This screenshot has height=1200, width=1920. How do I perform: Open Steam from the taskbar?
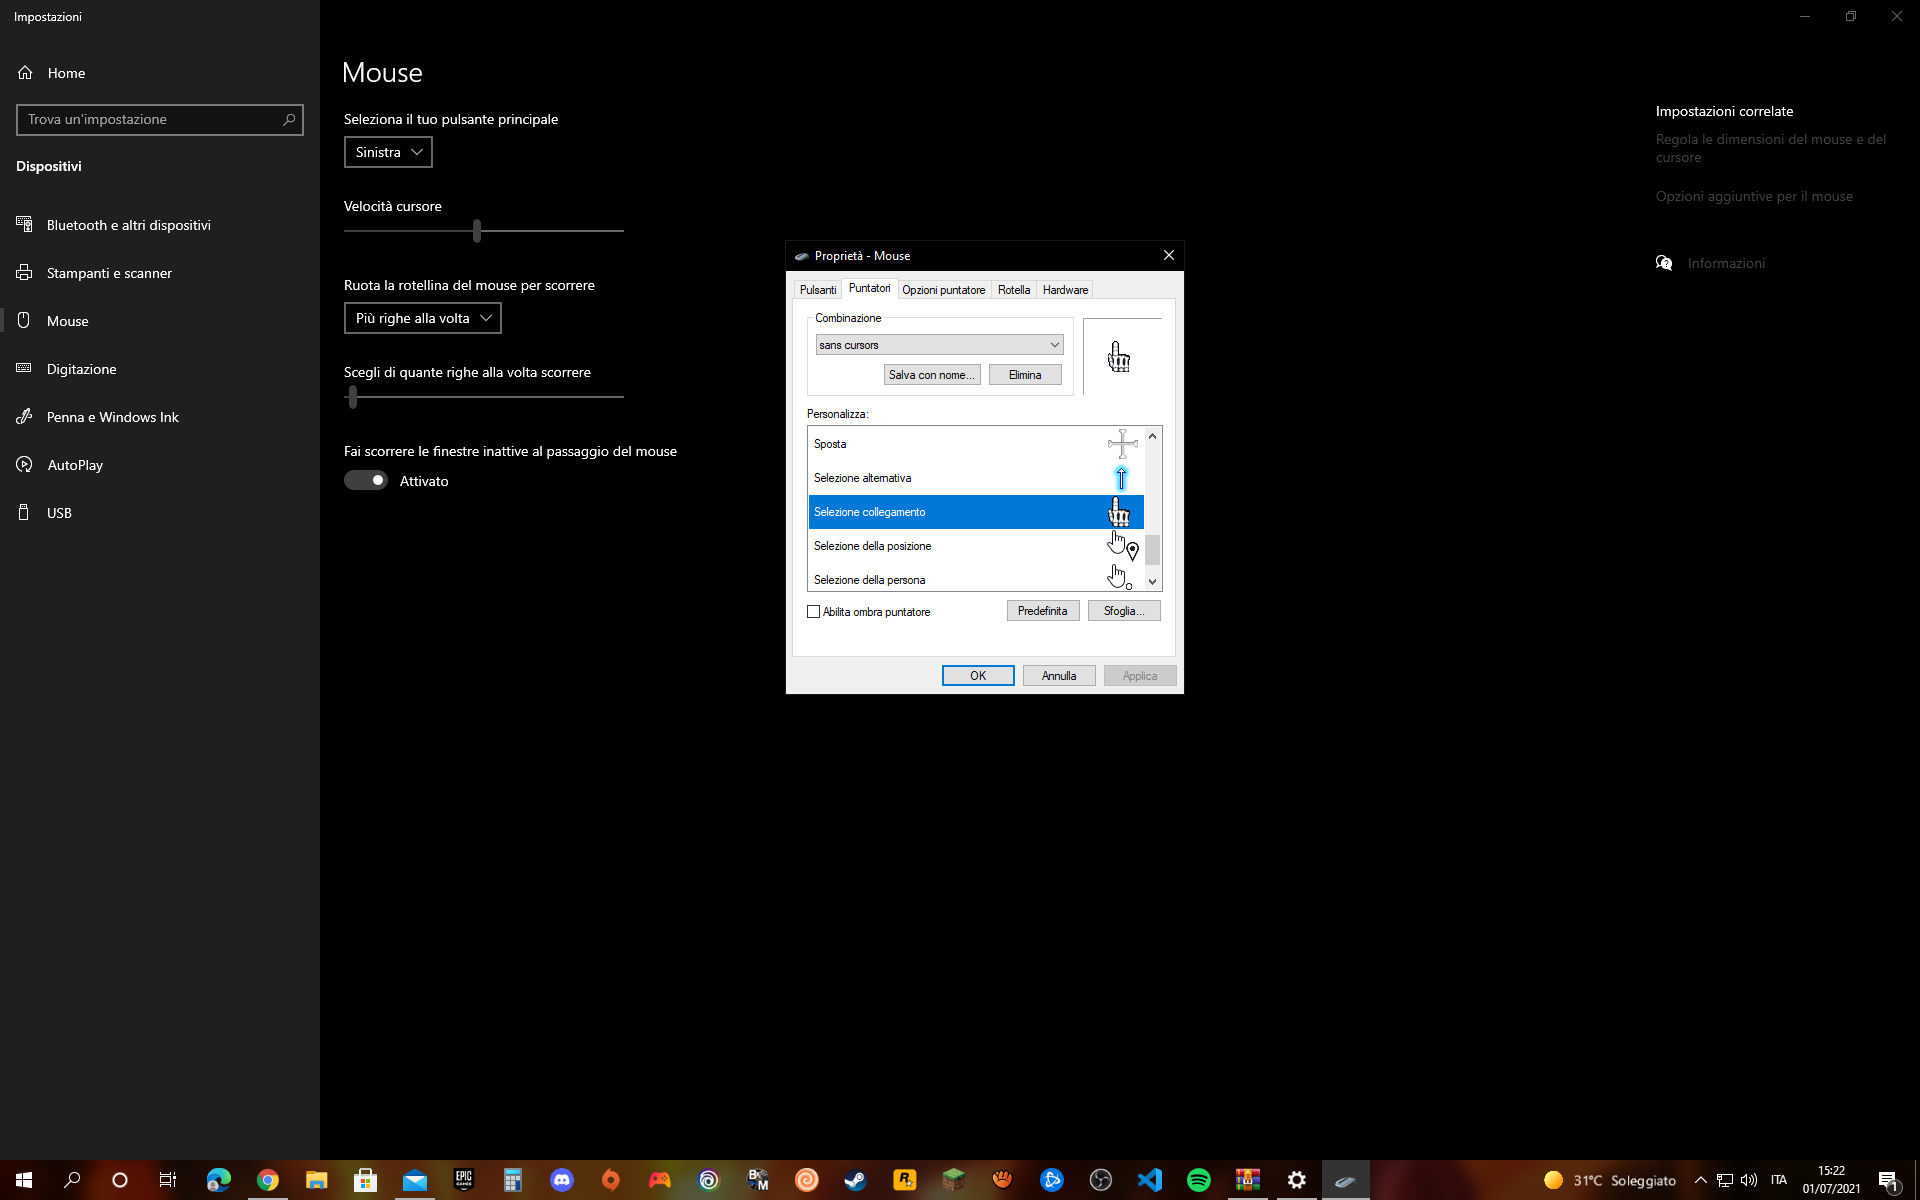point(855,1180)
